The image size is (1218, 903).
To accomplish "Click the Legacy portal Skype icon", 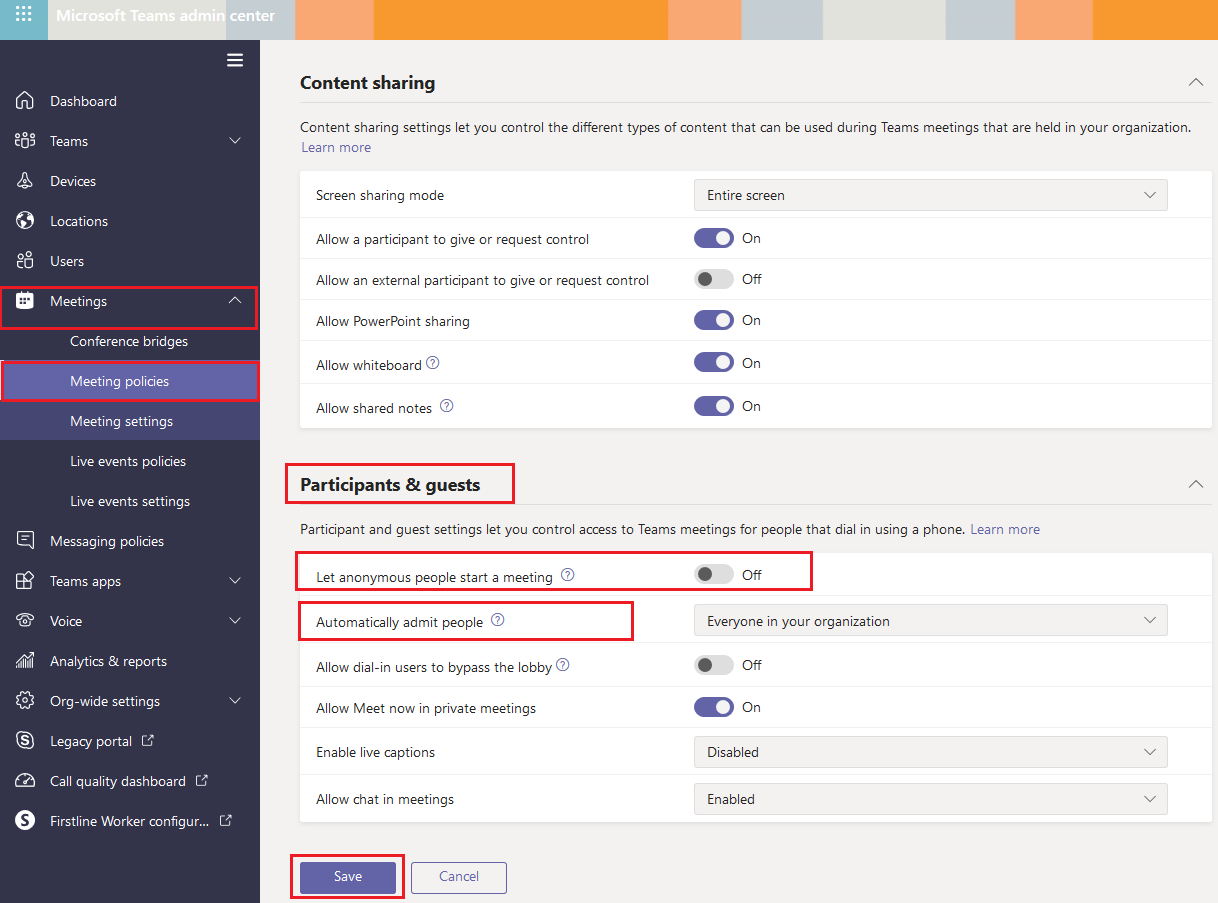I will point(25,741).
